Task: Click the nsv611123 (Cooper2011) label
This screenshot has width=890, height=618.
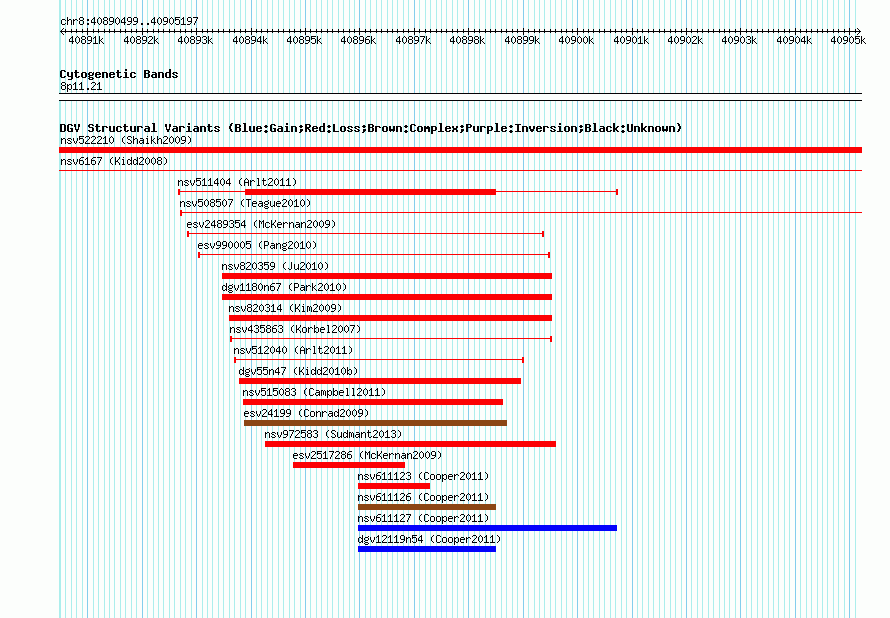Action: (x=423, y=476)
